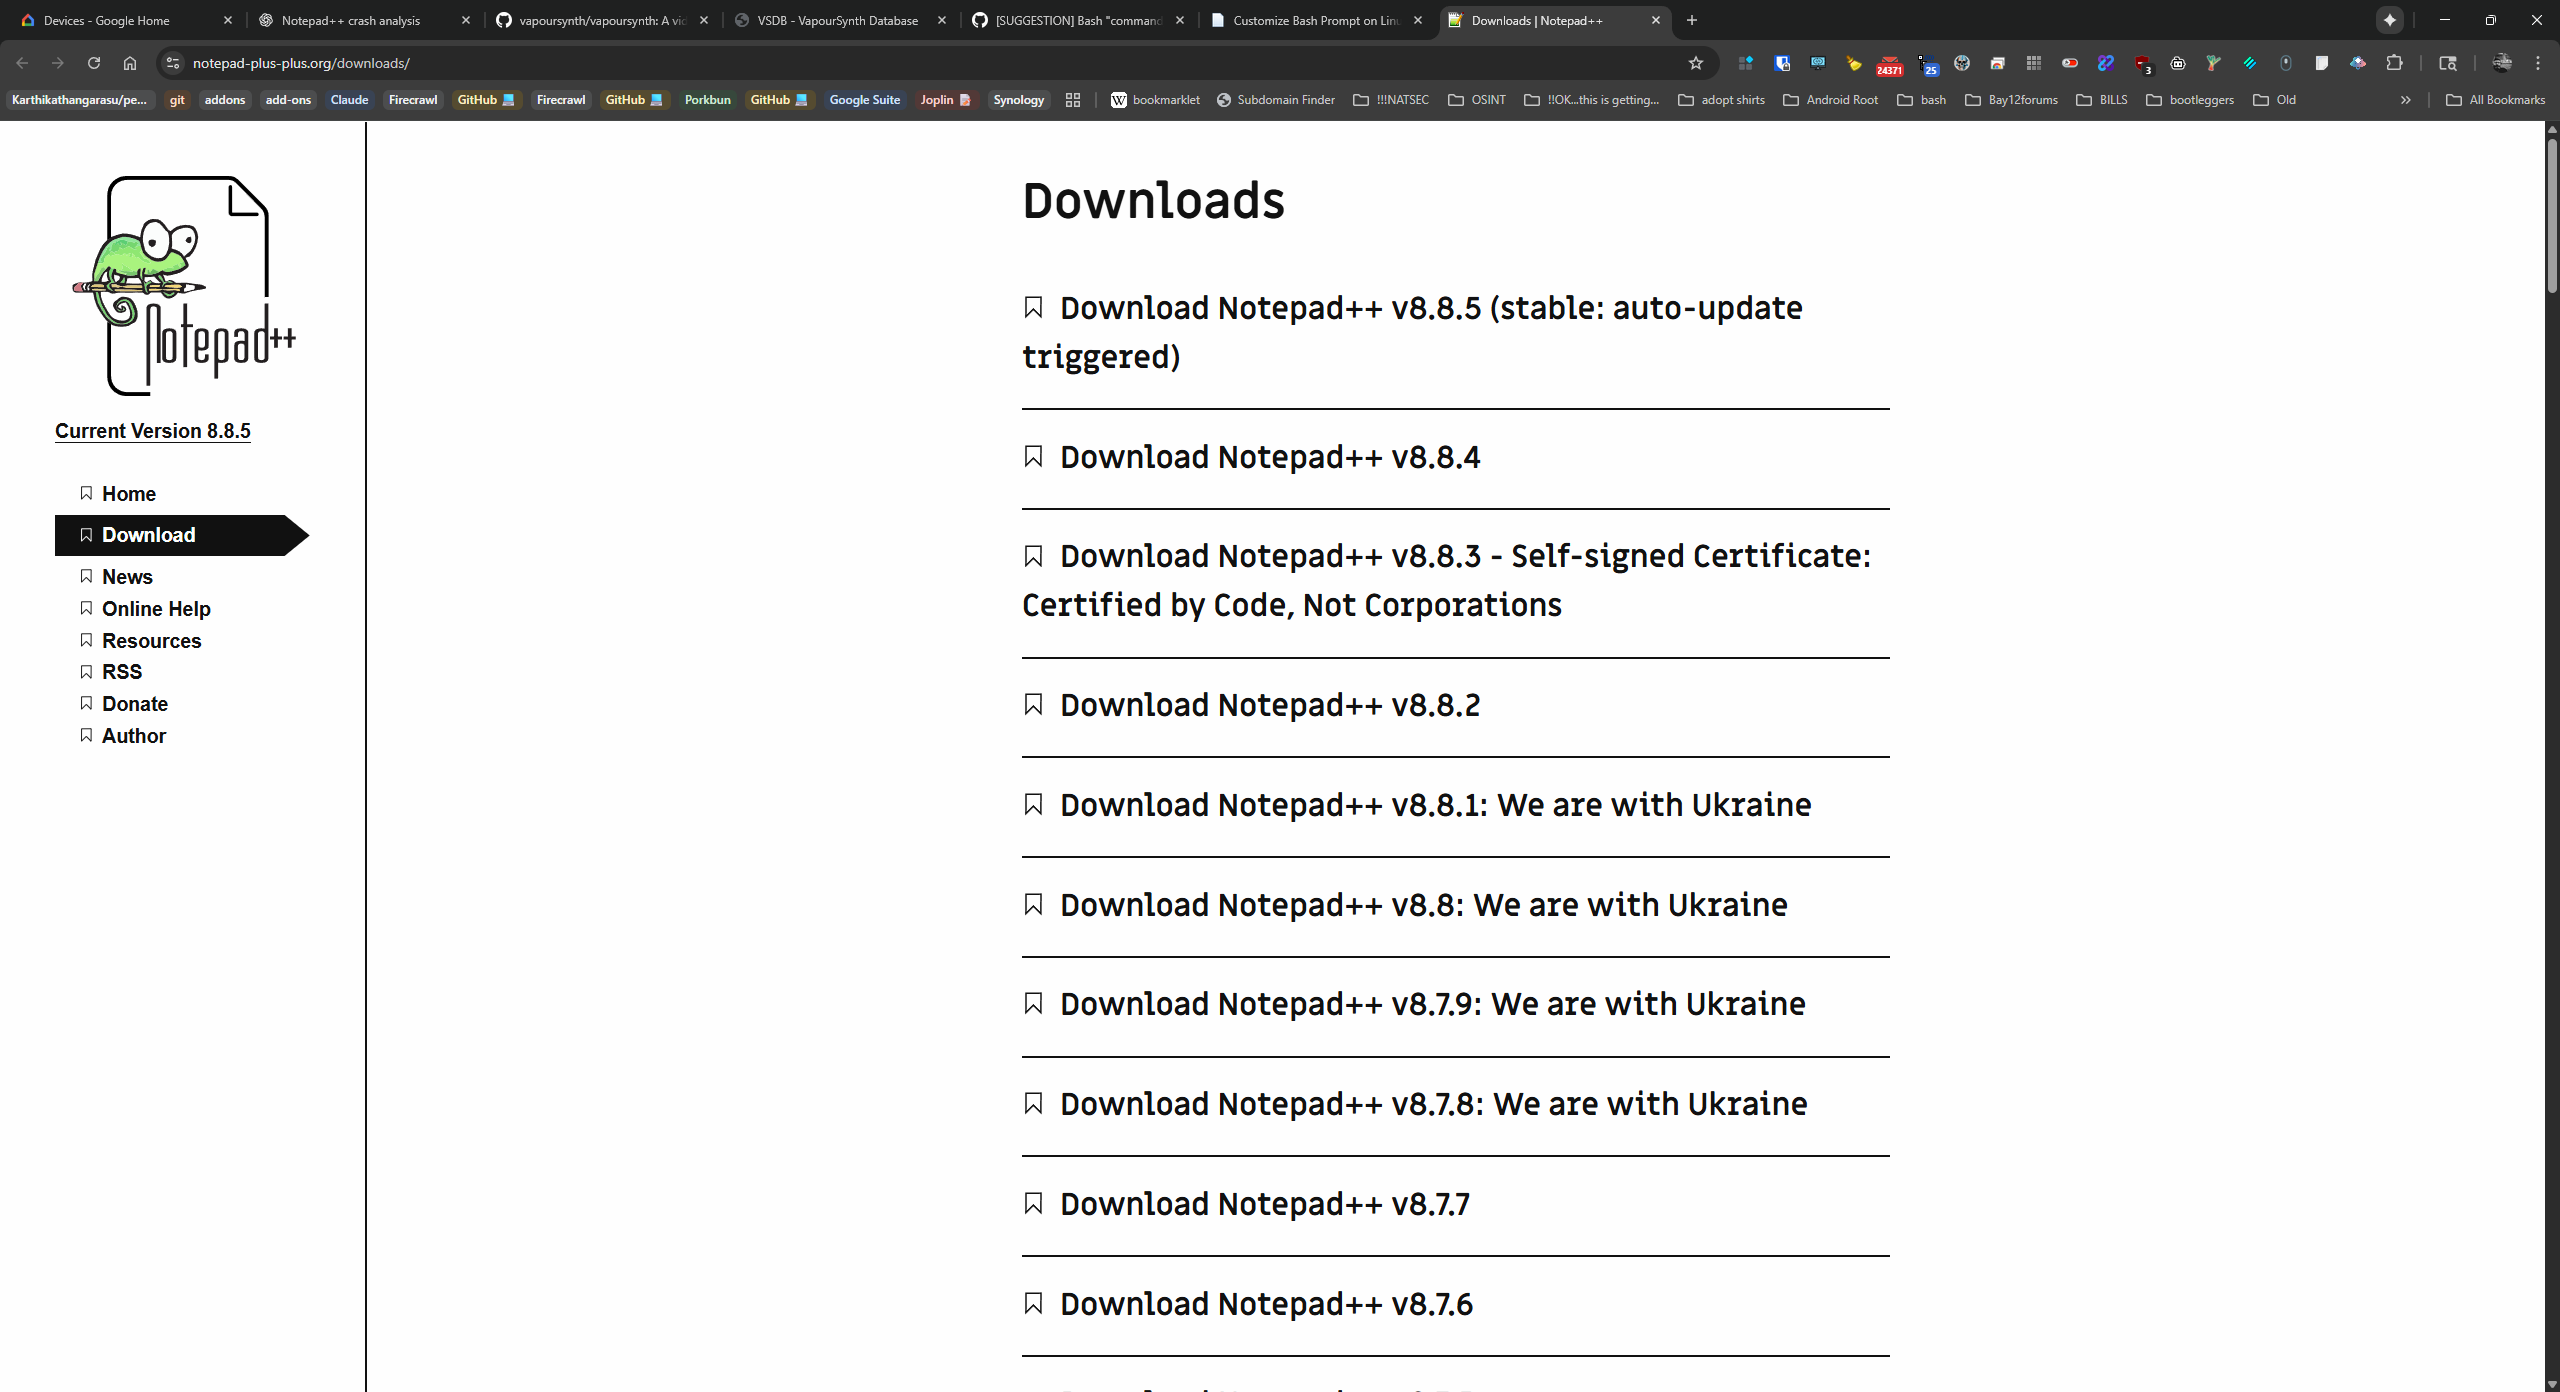Click the home button in toolbar
This screenshot has height=1392, width=2560.
click(x=130, y=63)
